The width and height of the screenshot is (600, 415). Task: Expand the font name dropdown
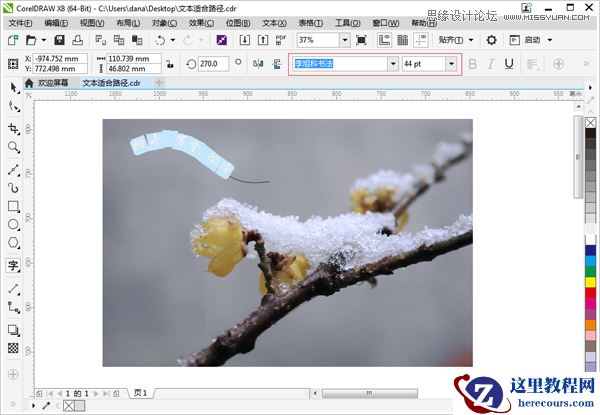tap(393, 64)
